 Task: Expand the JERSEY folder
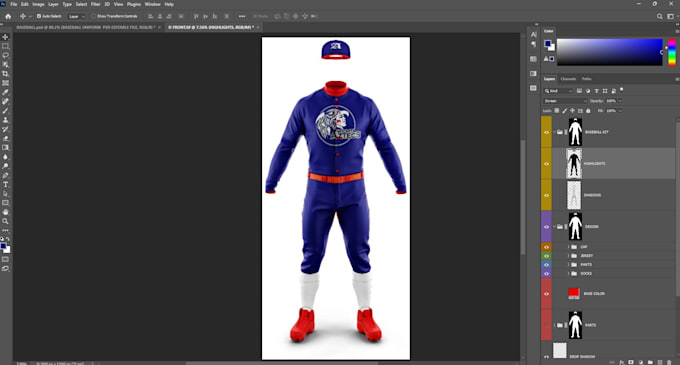click(569, 256)
